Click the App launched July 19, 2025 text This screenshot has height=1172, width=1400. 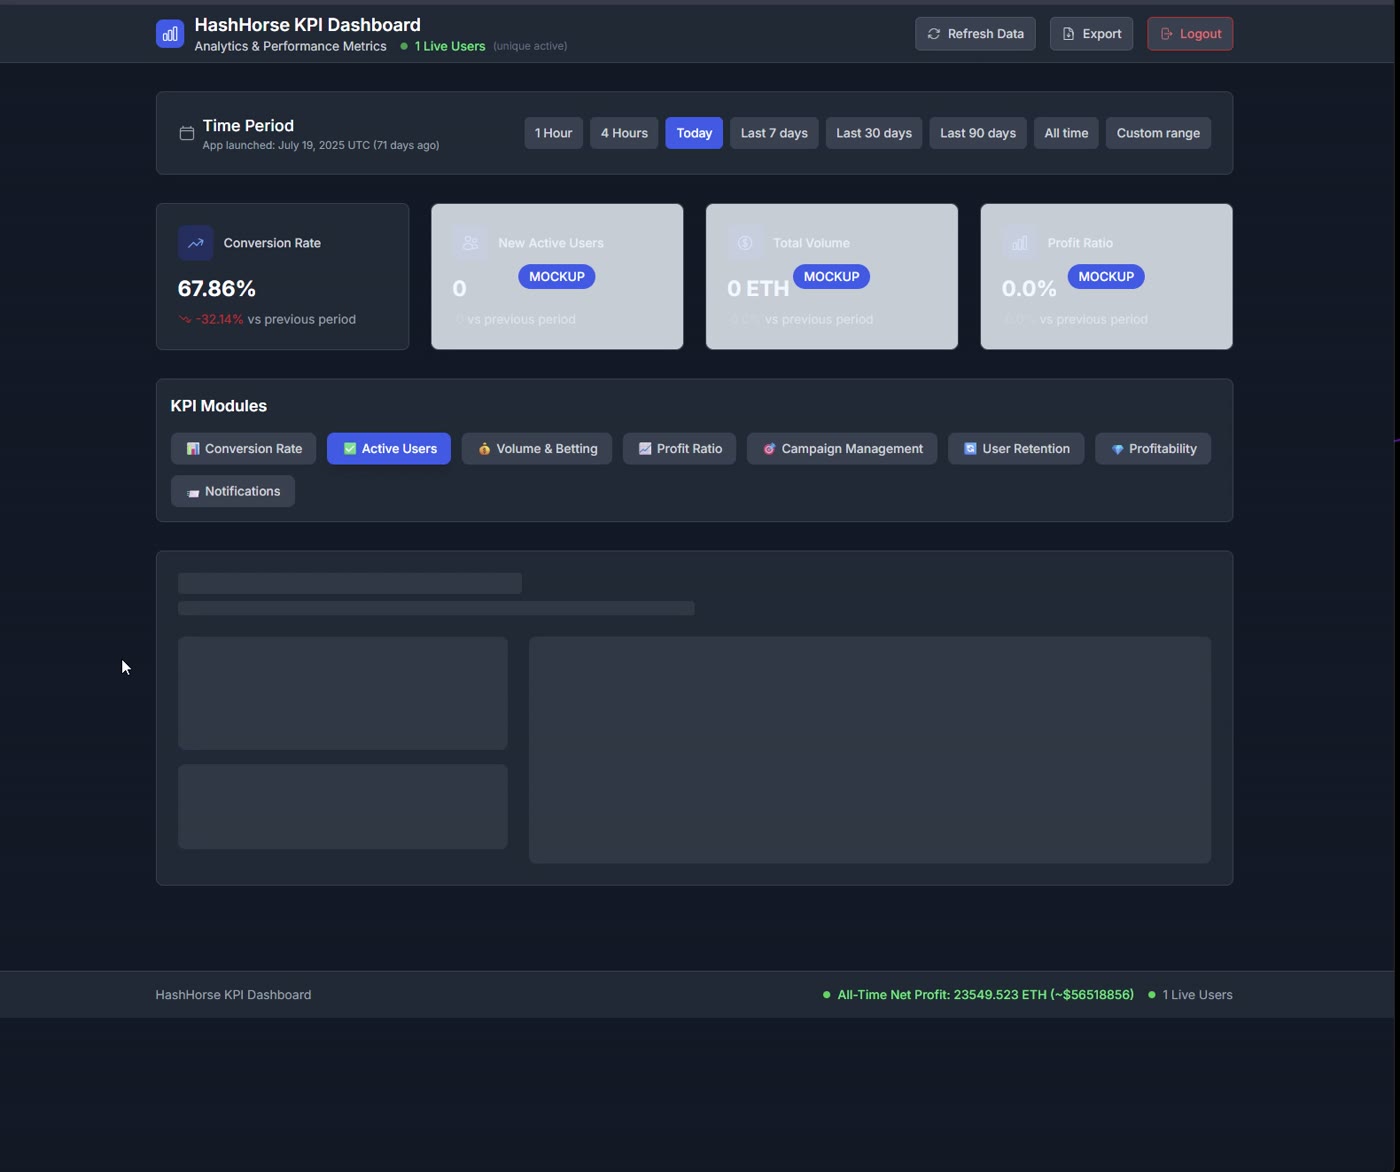(x=321, y=146)
